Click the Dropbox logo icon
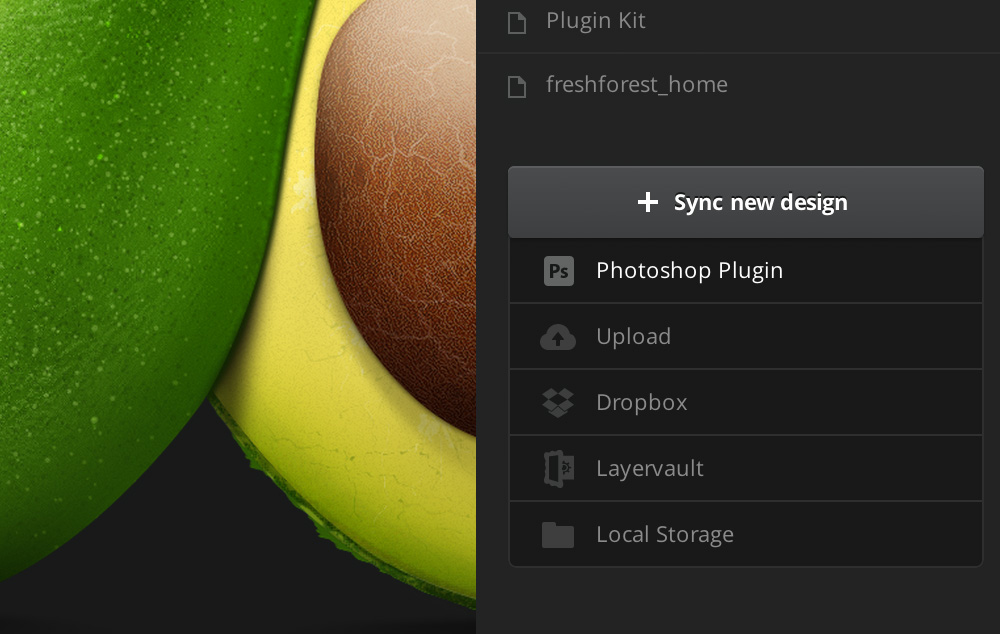1000x634 pixels. pos(558,403)
